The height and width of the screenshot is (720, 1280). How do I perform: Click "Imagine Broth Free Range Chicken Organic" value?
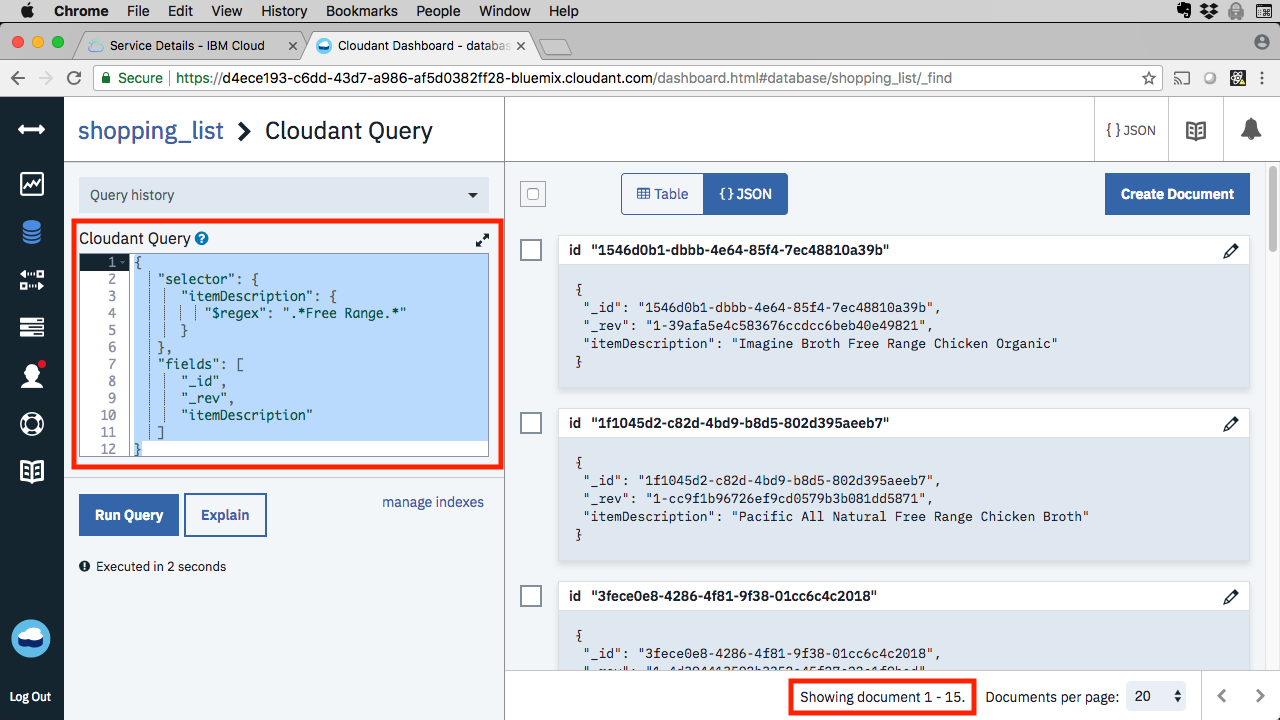pos(895,343)
